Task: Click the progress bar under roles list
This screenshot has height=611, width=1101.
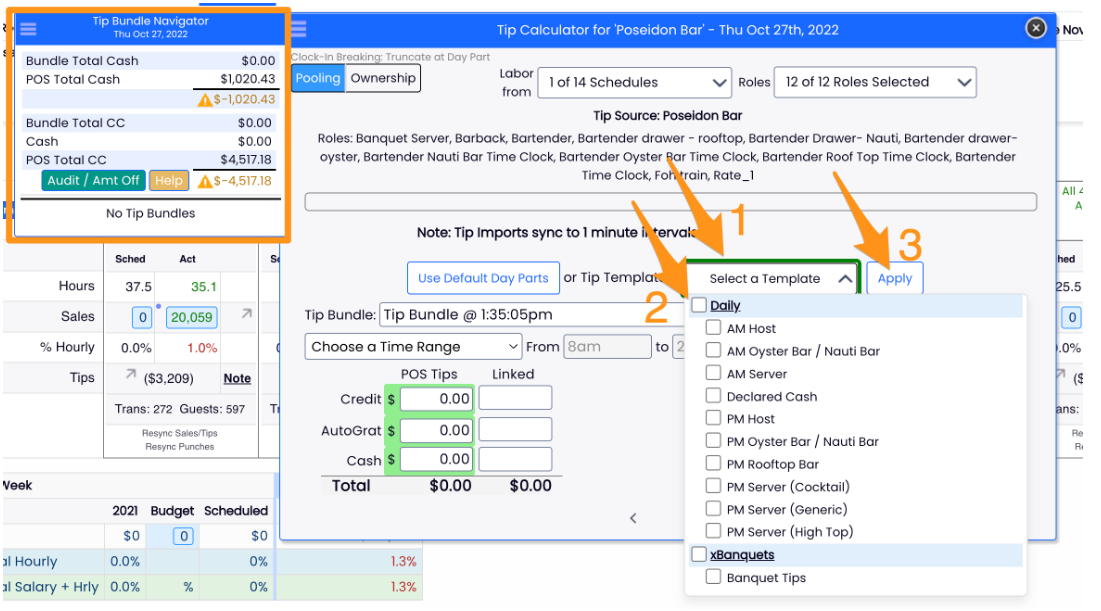Action: click(x=671, y=202)
